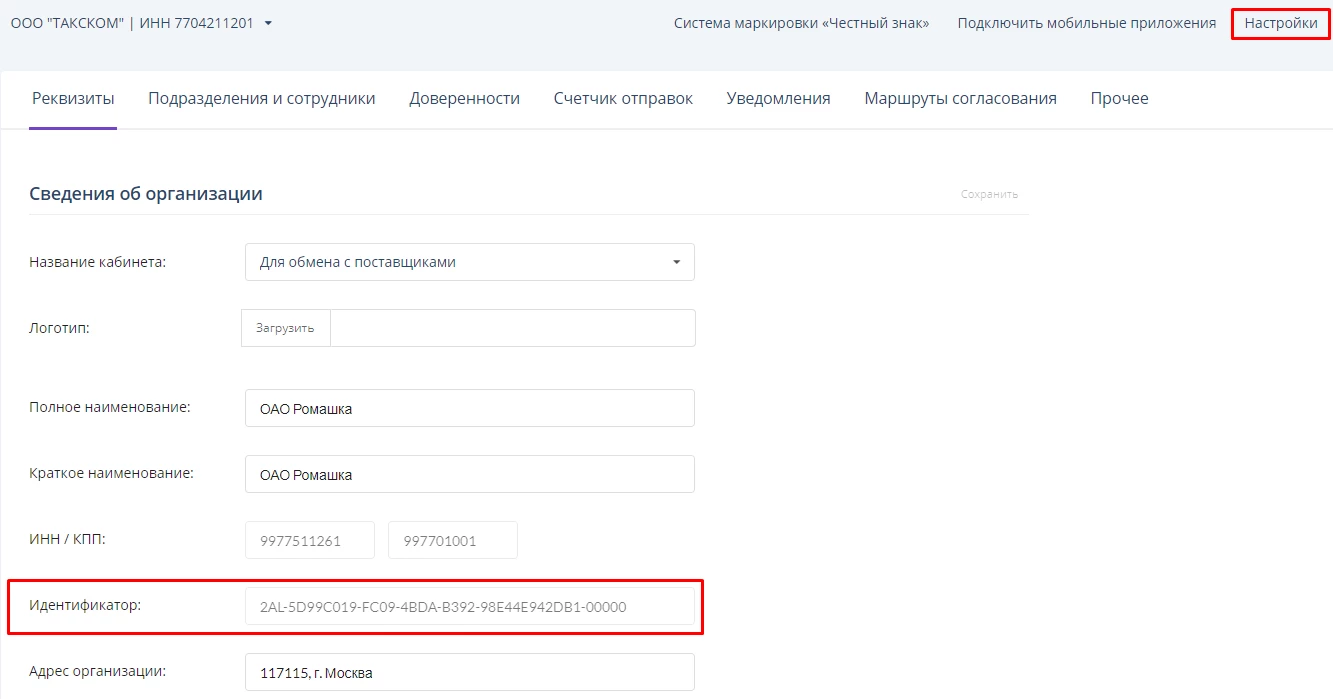
Task: Click the ИНН / КПП label
Action: (x=67, y=539)
